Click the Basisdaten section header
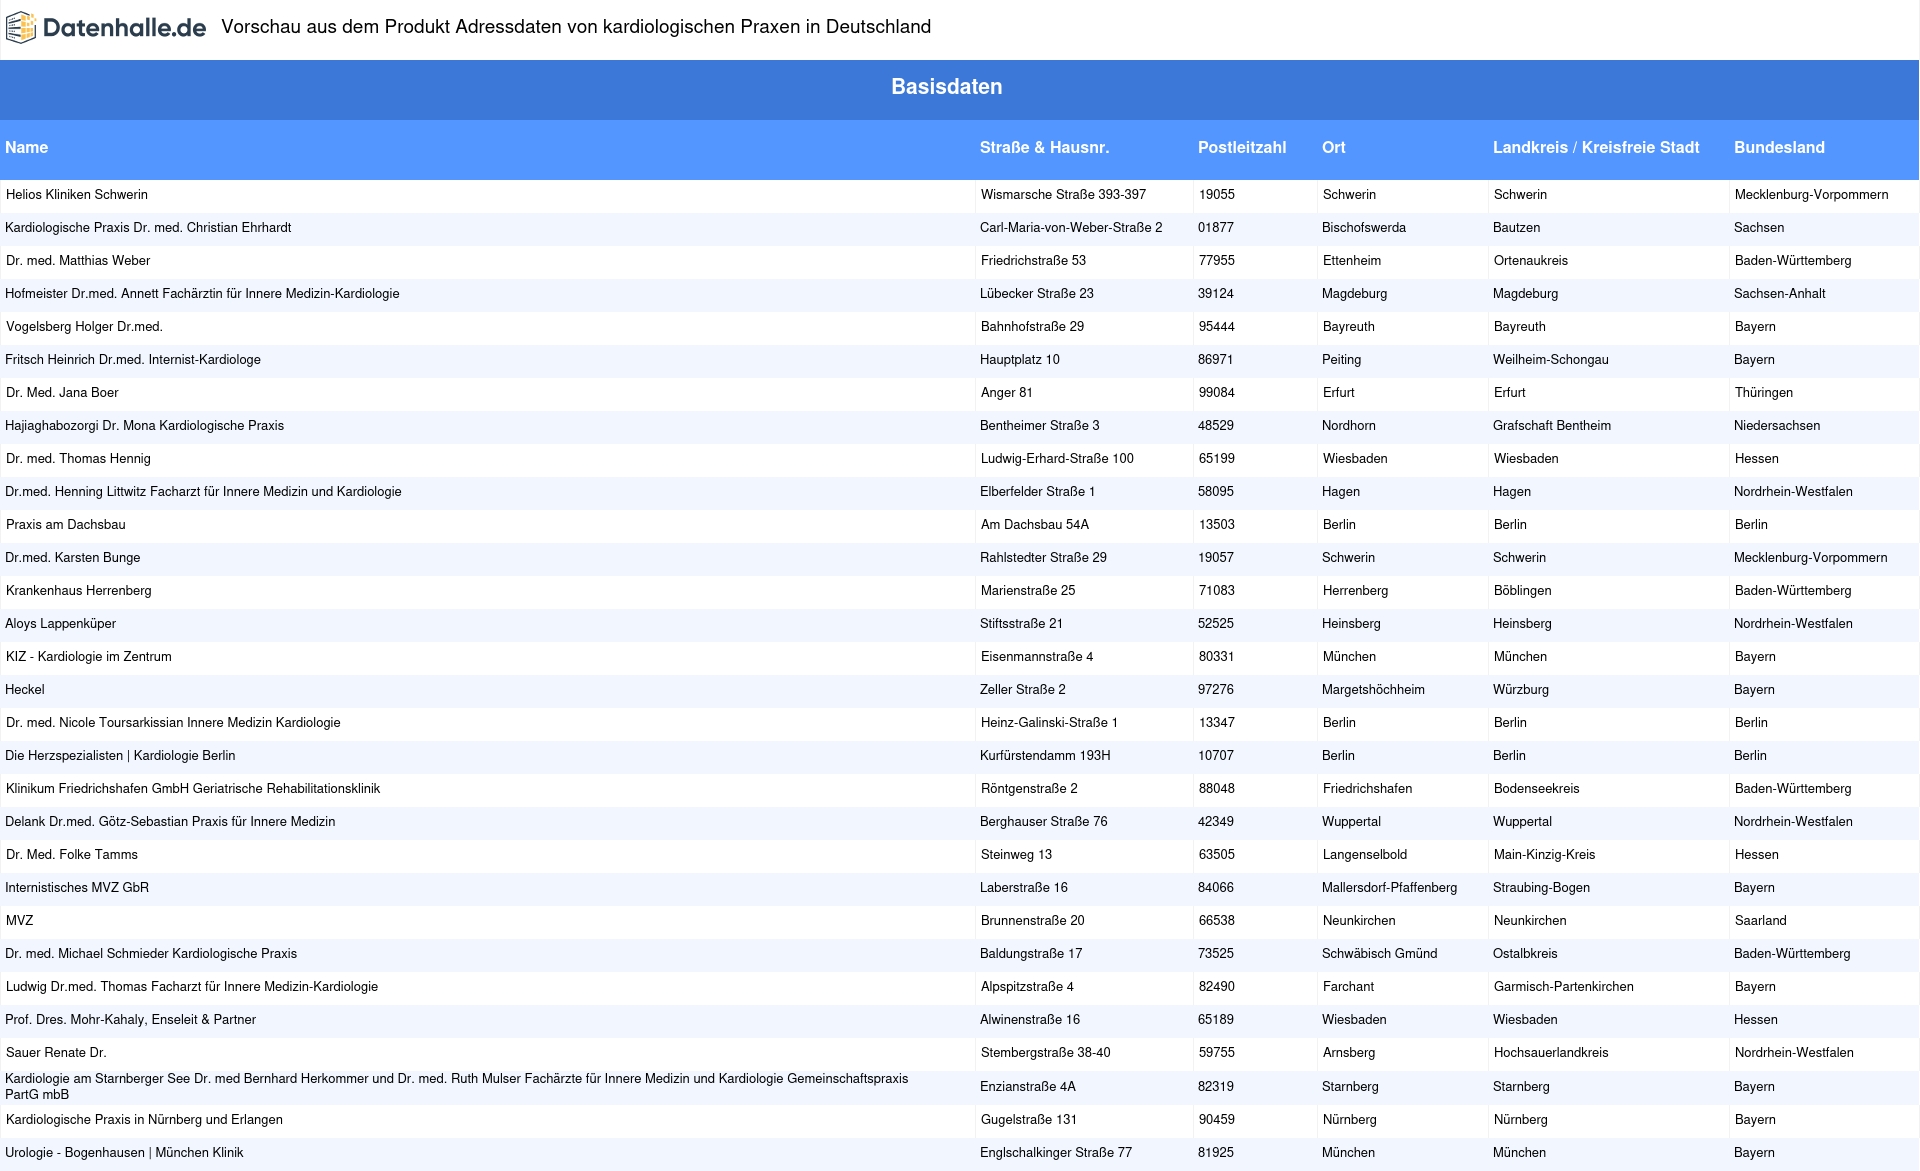This screenshot has height=1171, width=1920. [x=947, y=87]
